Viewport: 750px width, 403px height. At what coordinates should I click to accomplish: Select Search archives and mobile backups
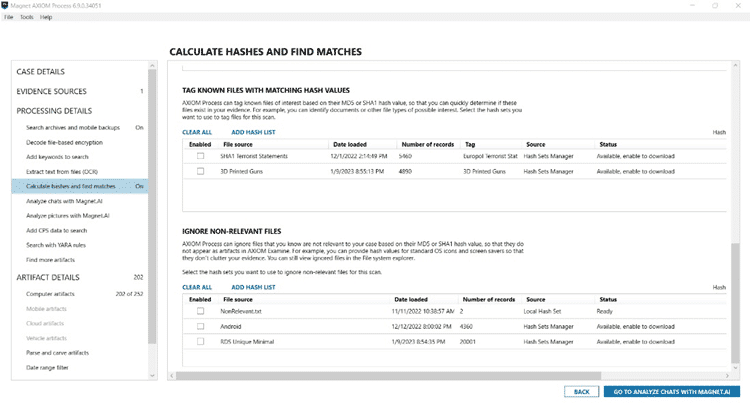(73, 128)
